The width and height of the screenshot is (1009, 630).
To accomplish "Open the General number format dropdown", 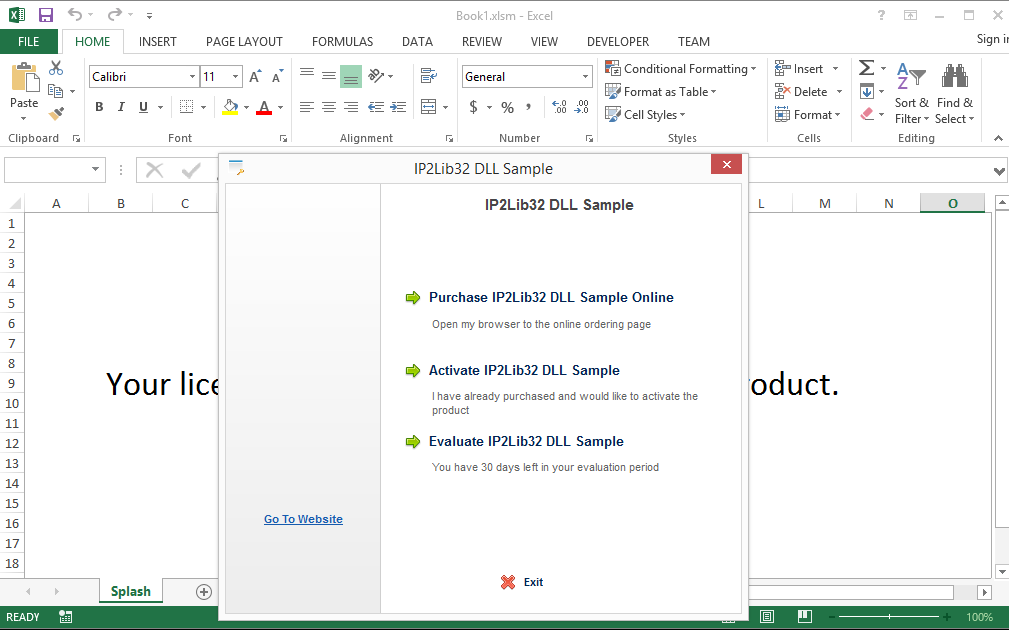I will [585, 77].
